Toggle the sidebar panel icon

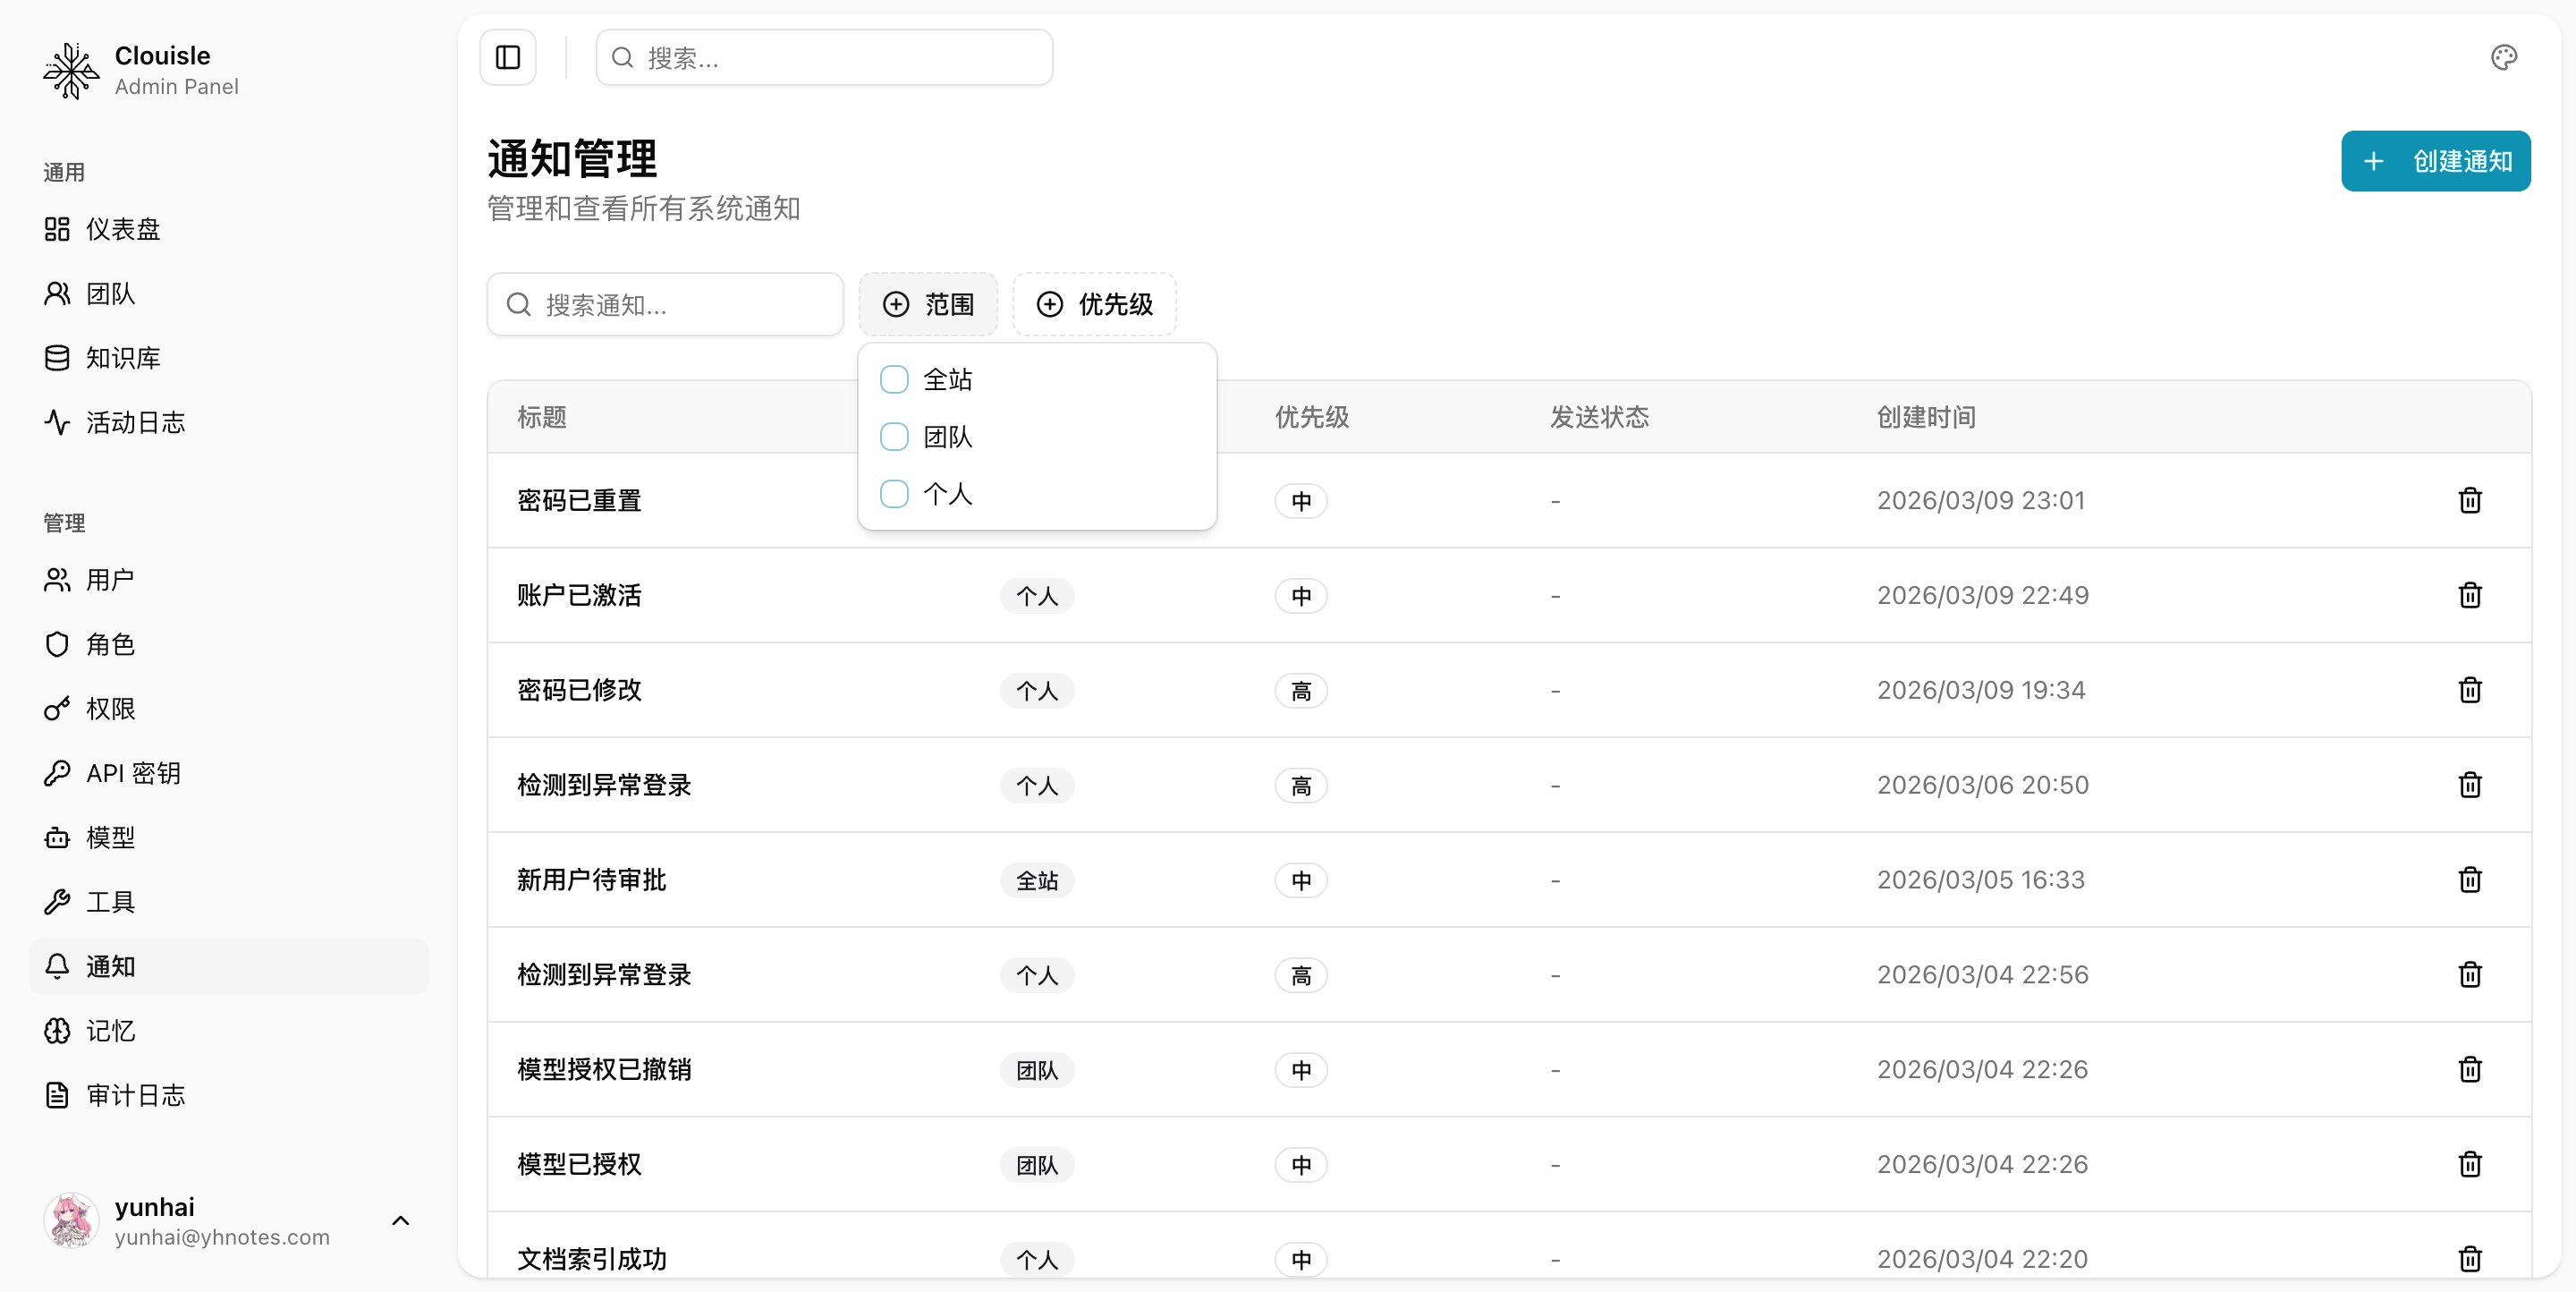[x=508, y=58]
